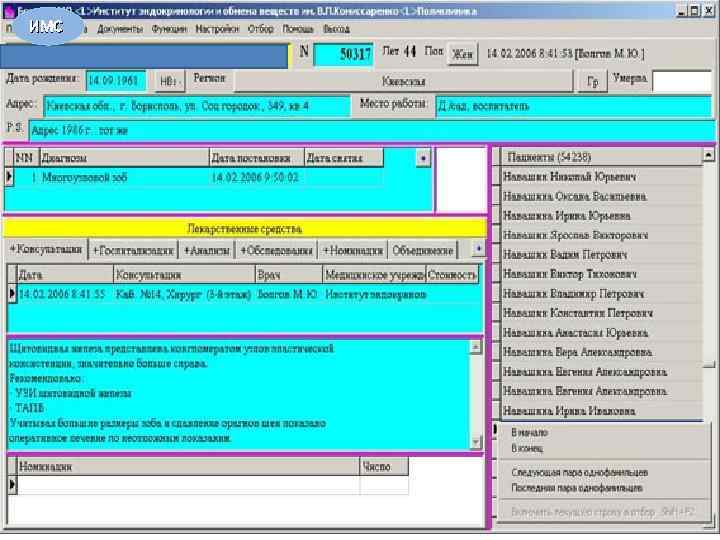Viewport: 720px width, 540px height.
Task: Click the small button in the diagnoses header
Action: (423, 158)
